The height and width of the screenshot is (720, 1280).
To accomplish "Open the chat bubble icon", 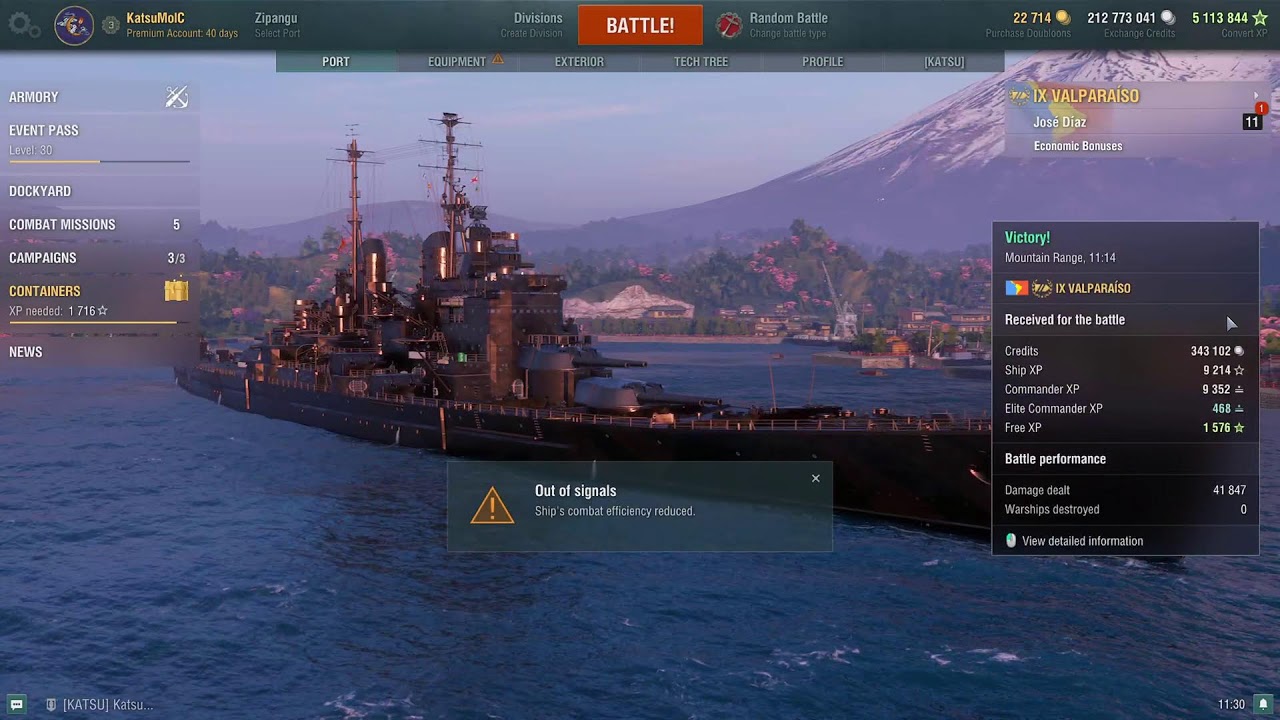I will click(x=16, y=704).
